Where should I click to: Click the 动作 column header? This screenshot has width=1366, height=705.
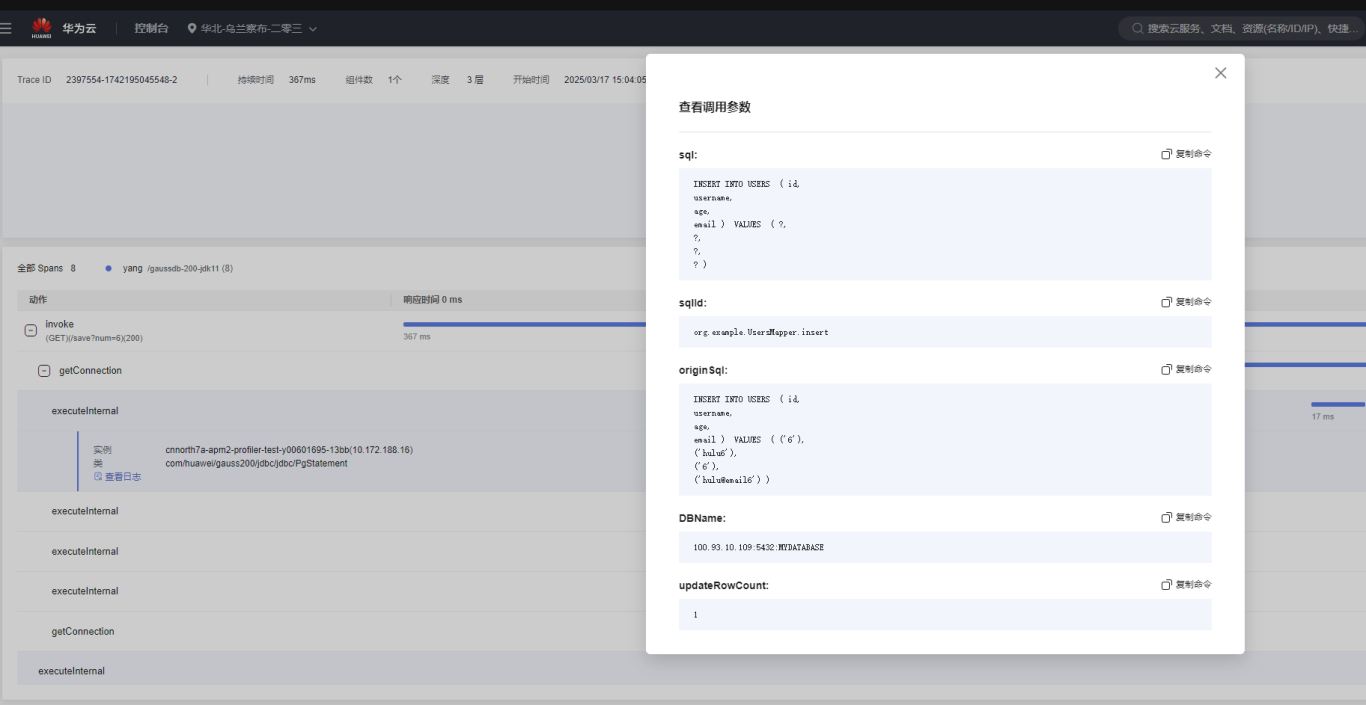point(38,300)
